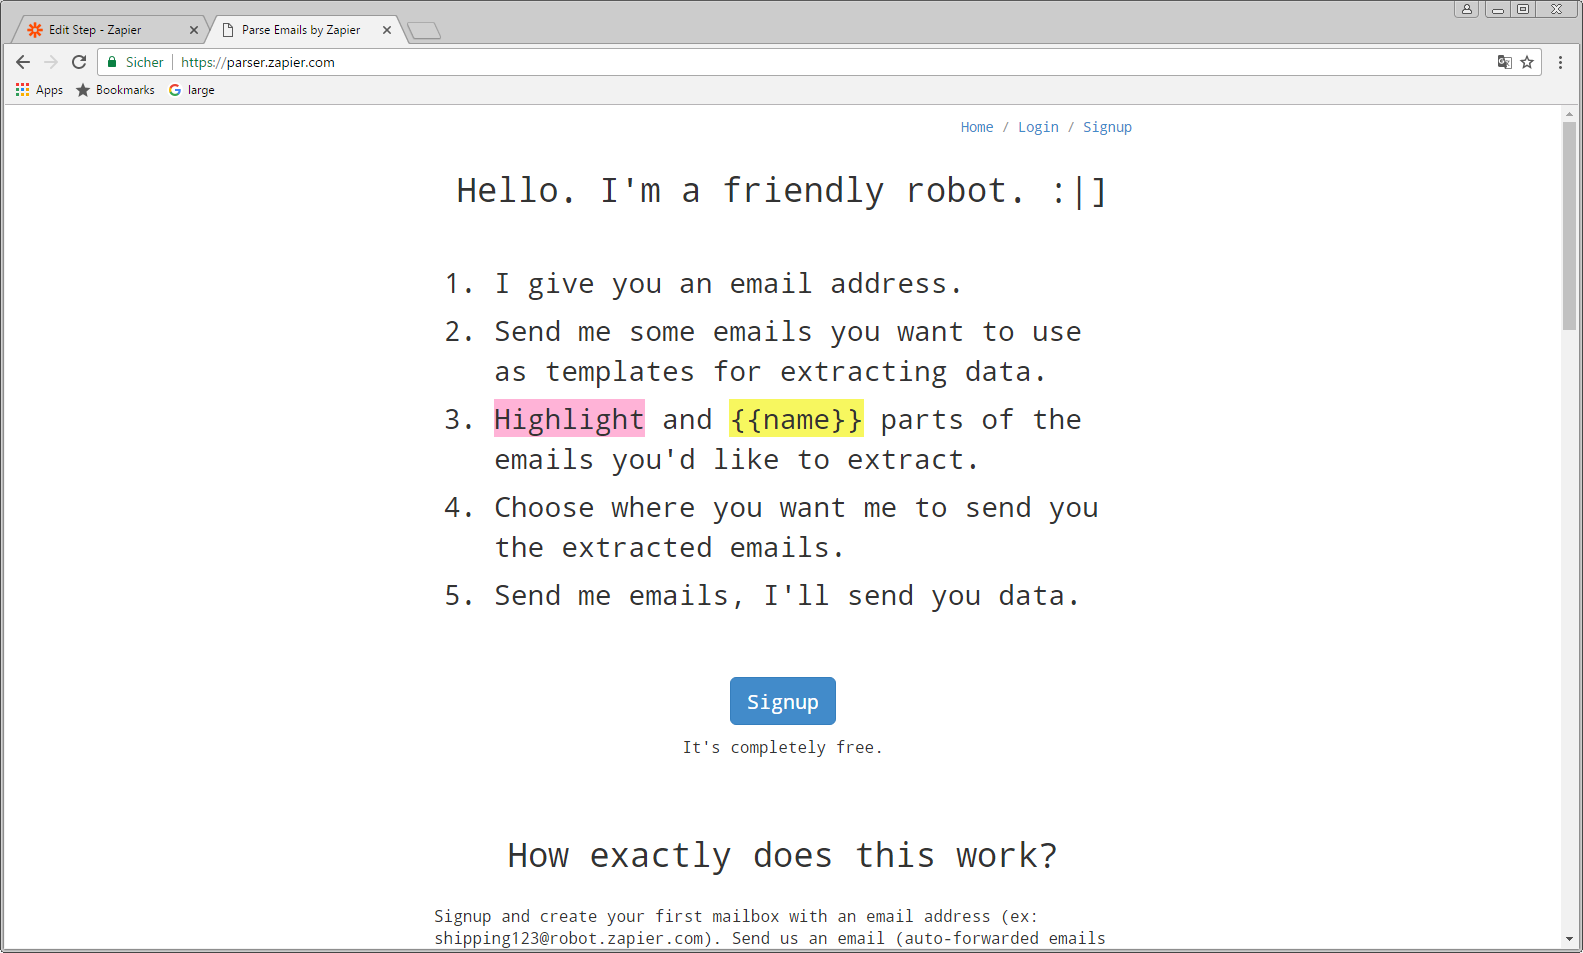Click the browser back arrow
The image size is (1583, 953).
point(23,62)
